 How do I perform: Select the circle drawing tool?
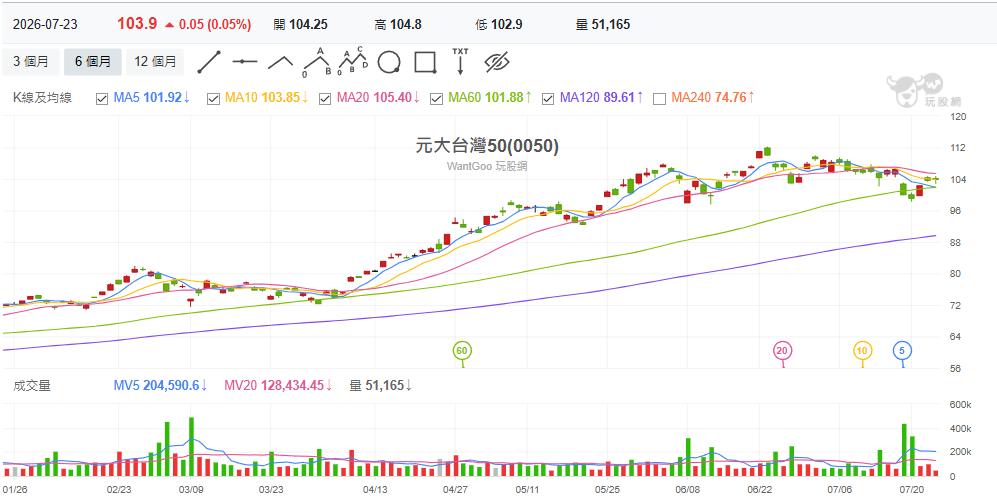click(389, 62)
